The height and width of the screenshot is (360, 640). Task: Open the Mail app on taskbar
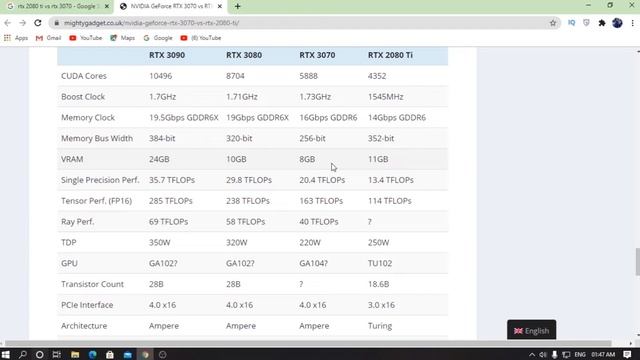[x=128, y=354]
